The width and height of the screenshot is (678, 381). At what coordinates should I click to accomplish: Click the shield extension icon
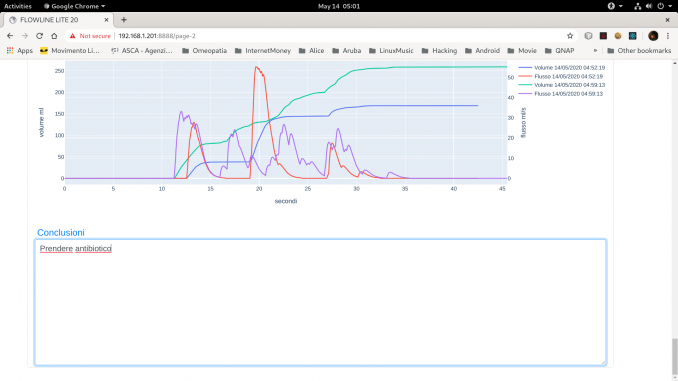click(x=588, y=36)
